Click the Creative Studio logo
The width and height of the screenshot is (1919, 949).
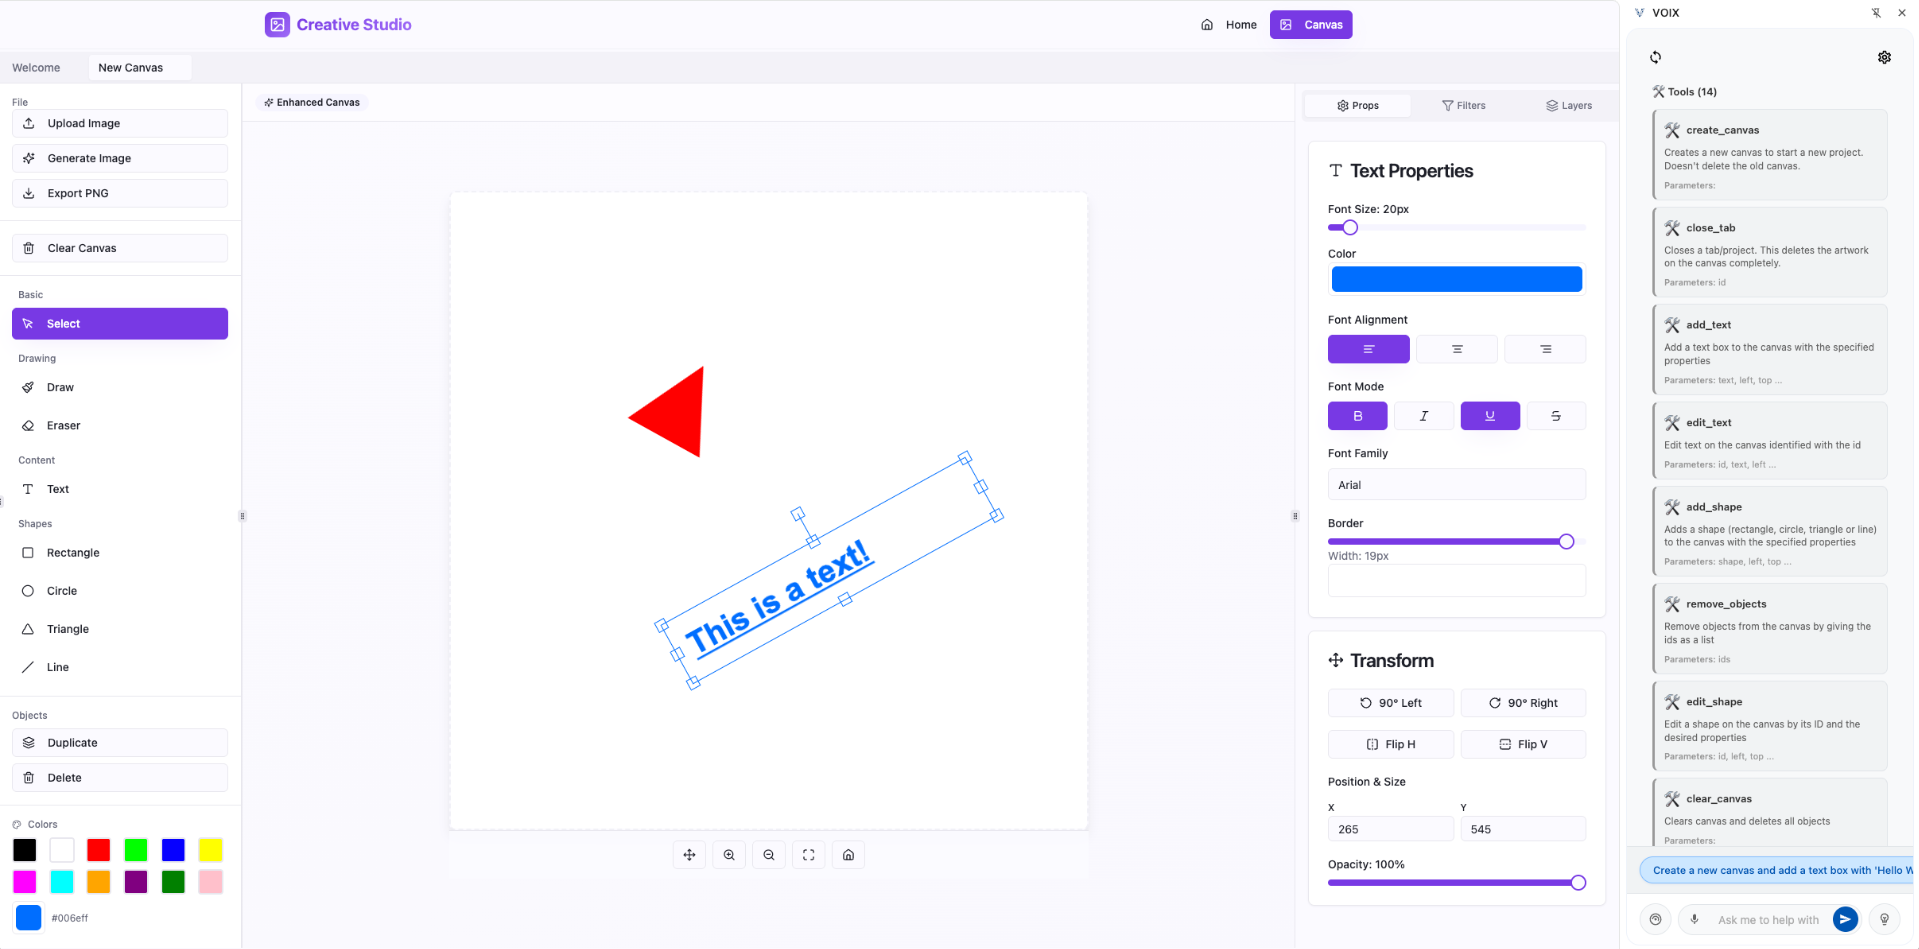pyautogui.click(x=338, y=25)
